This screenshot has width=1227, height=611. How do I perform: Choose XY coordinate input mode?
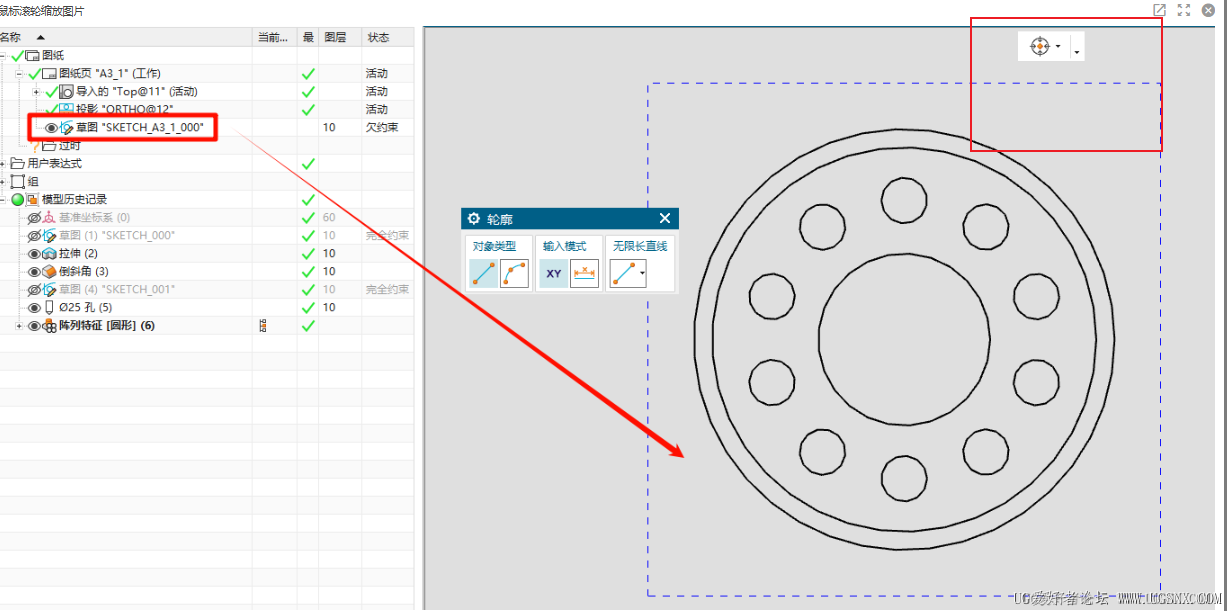coord(553,274)
